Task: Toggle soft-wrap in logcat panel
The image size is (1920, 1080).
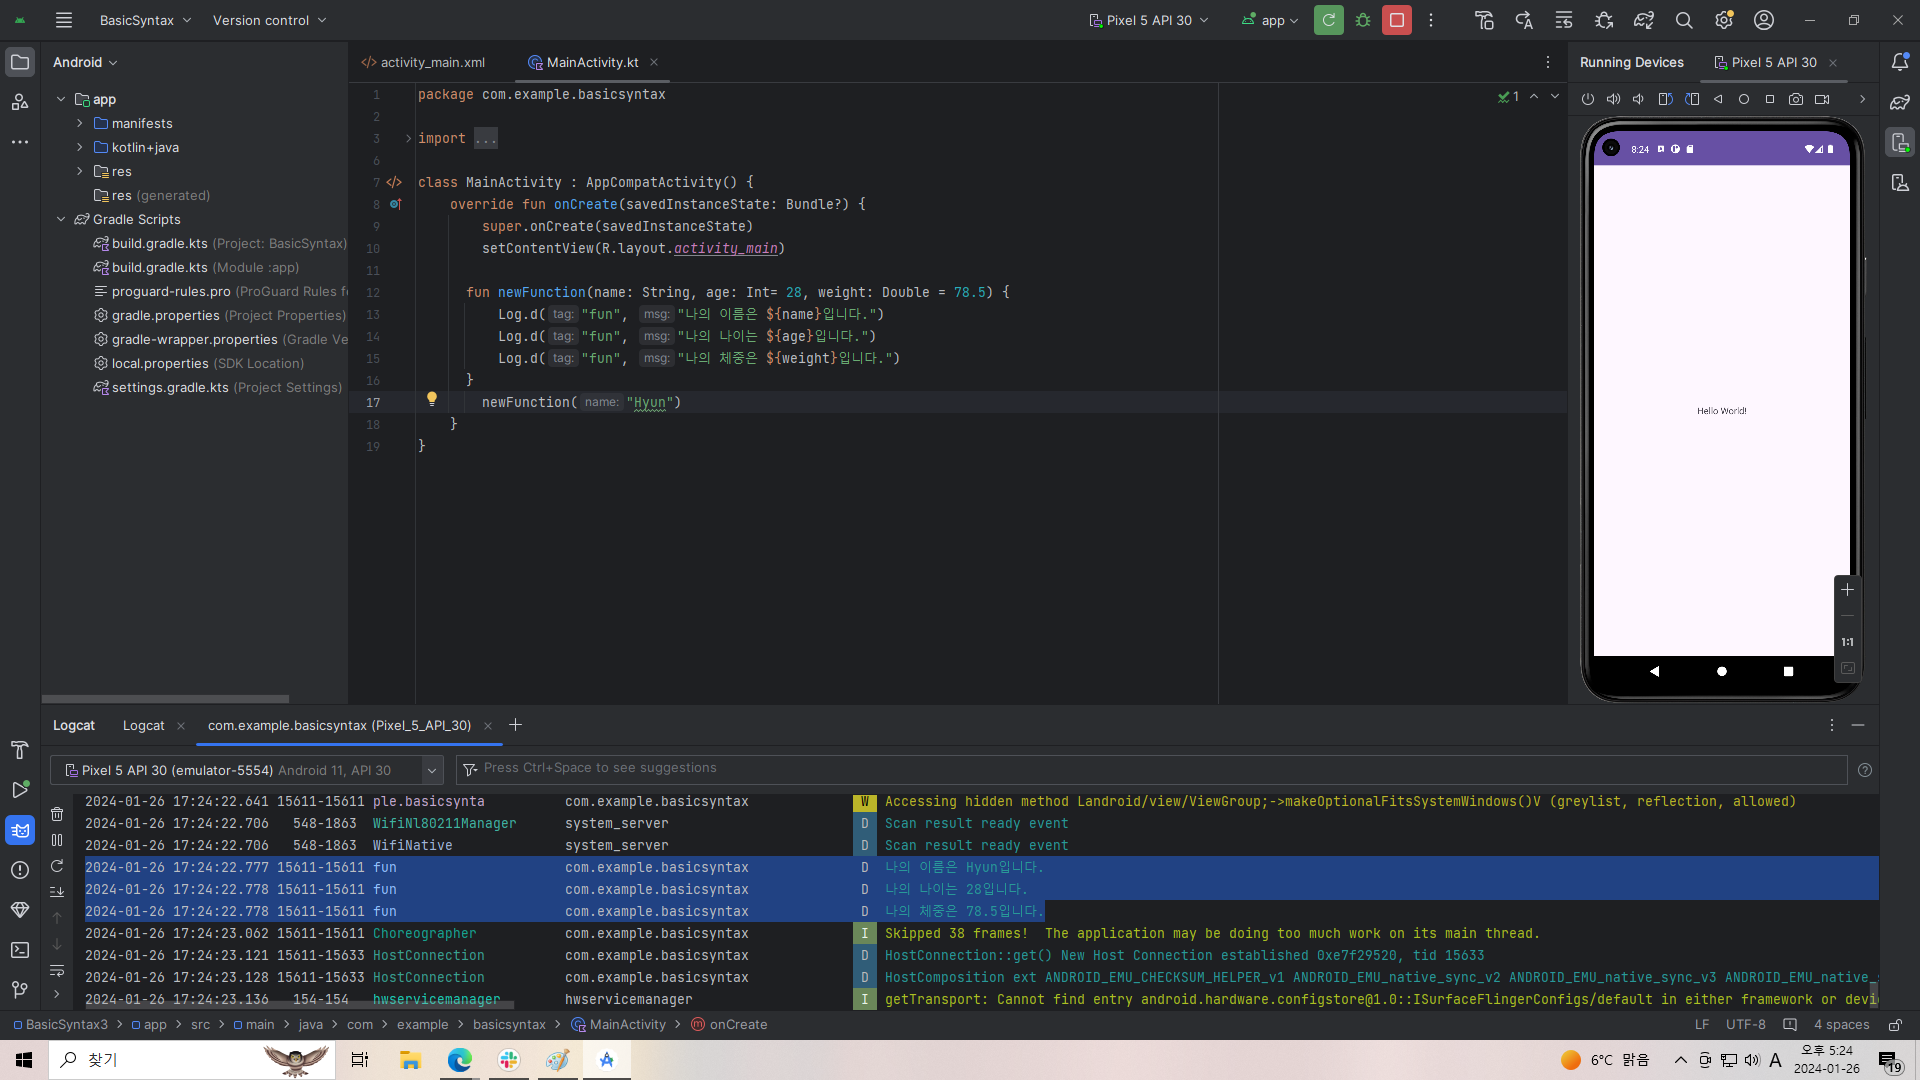Action: click(x=57, y=970)
